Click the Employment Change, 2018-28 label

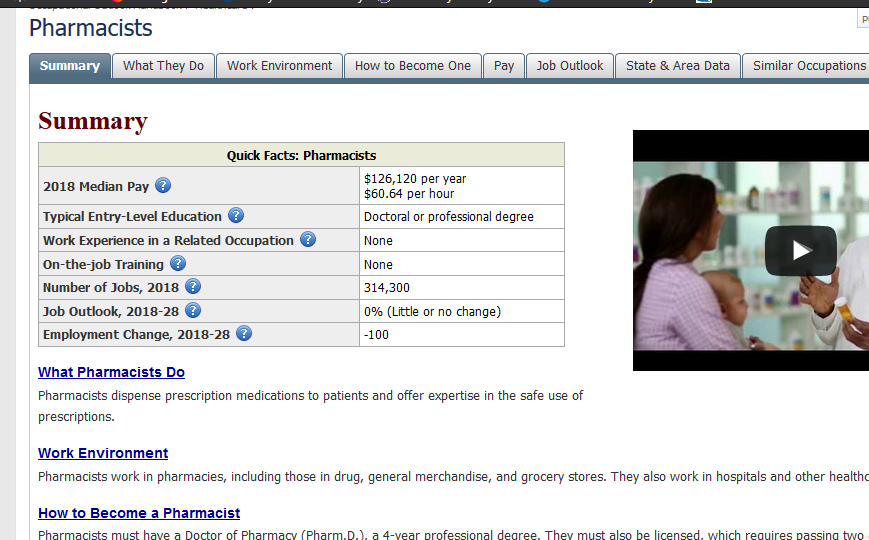click(136, 335)
